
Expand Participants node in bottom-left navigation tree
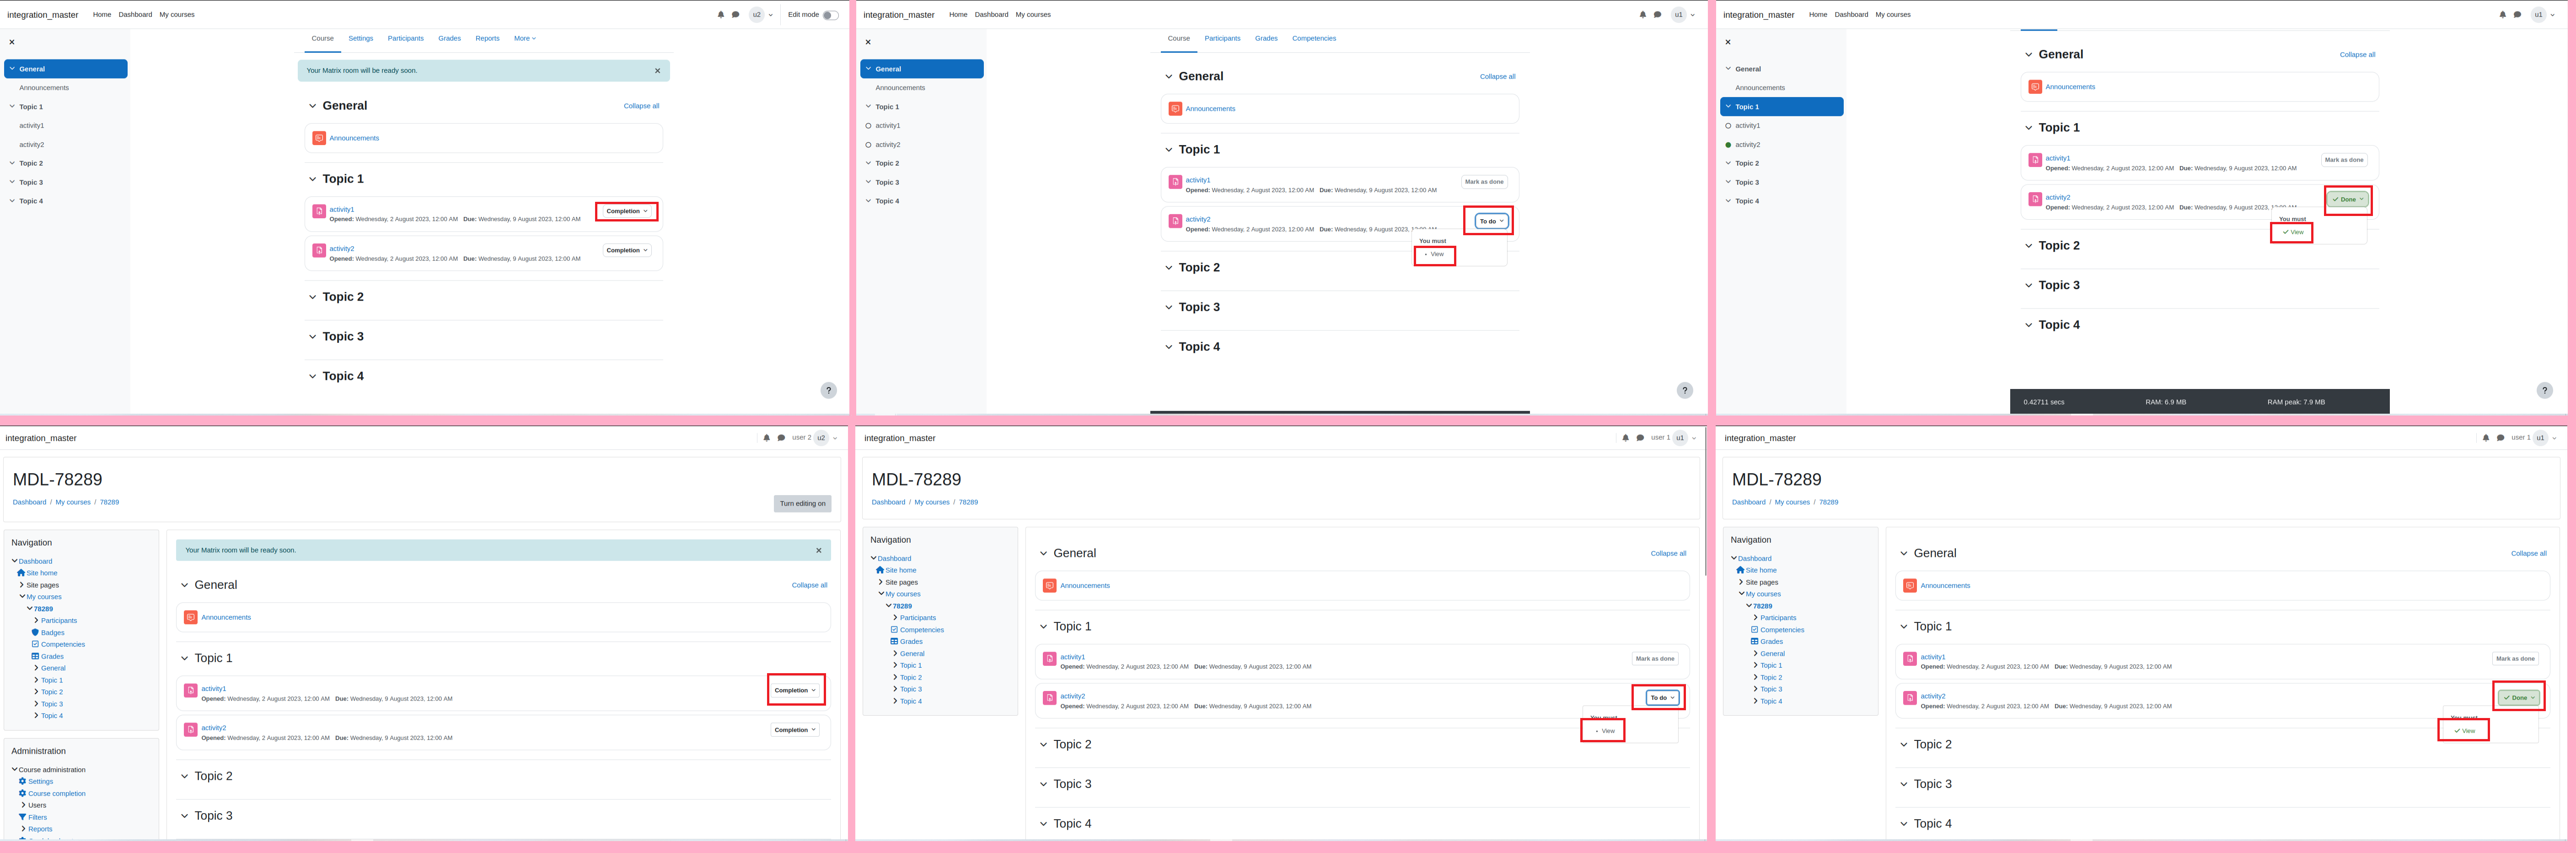click(x=37, y=620)
